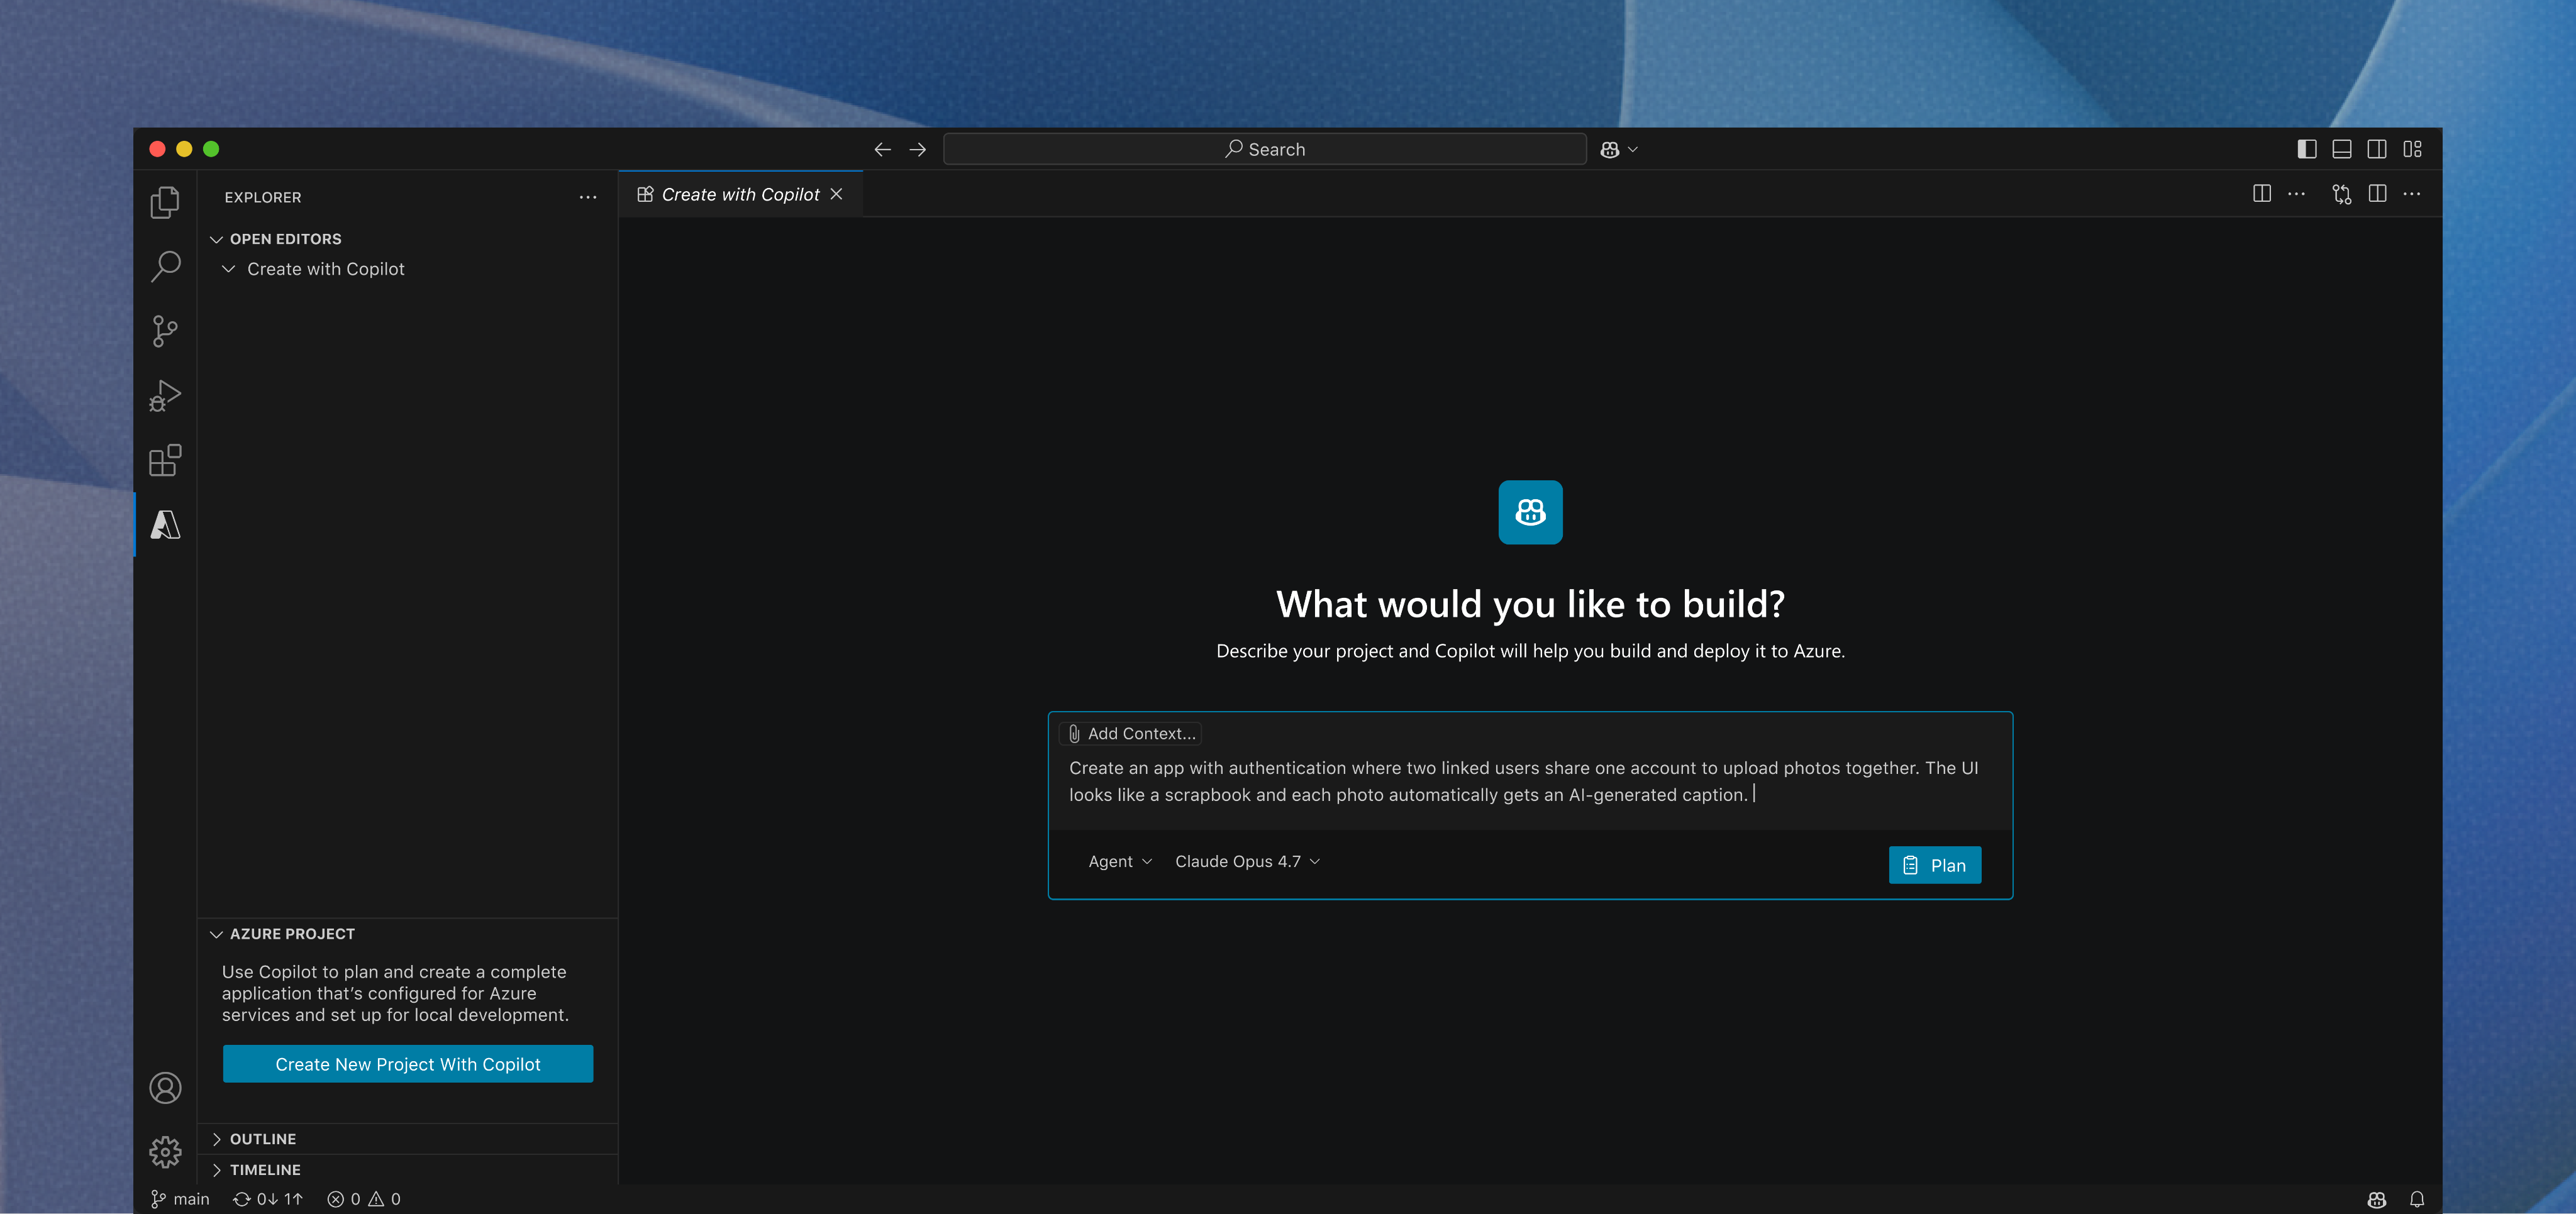Viewport: 2576px width, 1214px height.
Task: Click the Copilot status icon in the status bar
Action: coord(2377,1199)
